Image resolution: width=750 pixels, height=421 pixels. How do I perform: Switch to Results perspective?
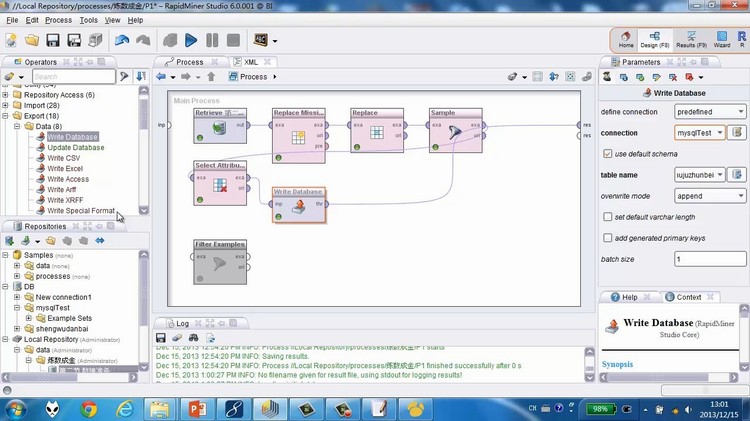(691, 39)
